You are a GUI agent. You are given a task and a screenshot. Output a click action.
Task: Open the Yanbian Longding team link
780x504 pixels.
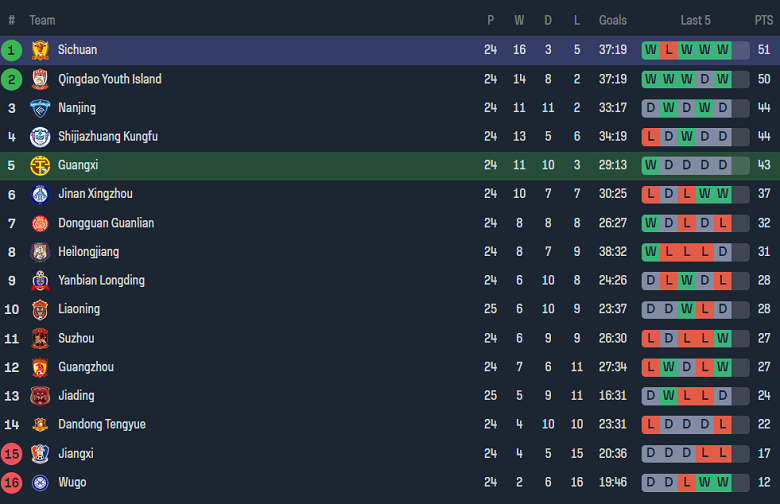[101, 280]
